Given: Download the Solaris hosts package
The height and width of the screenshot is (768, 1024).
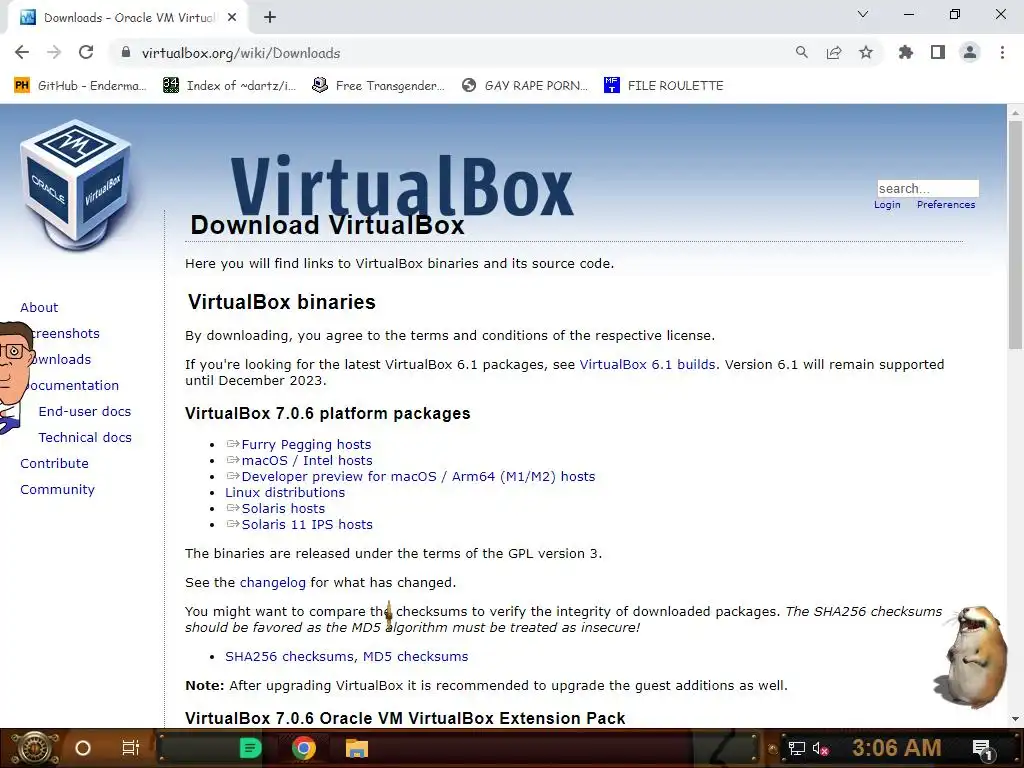Looking at the screenshot, I should click(x=283, y=509).
